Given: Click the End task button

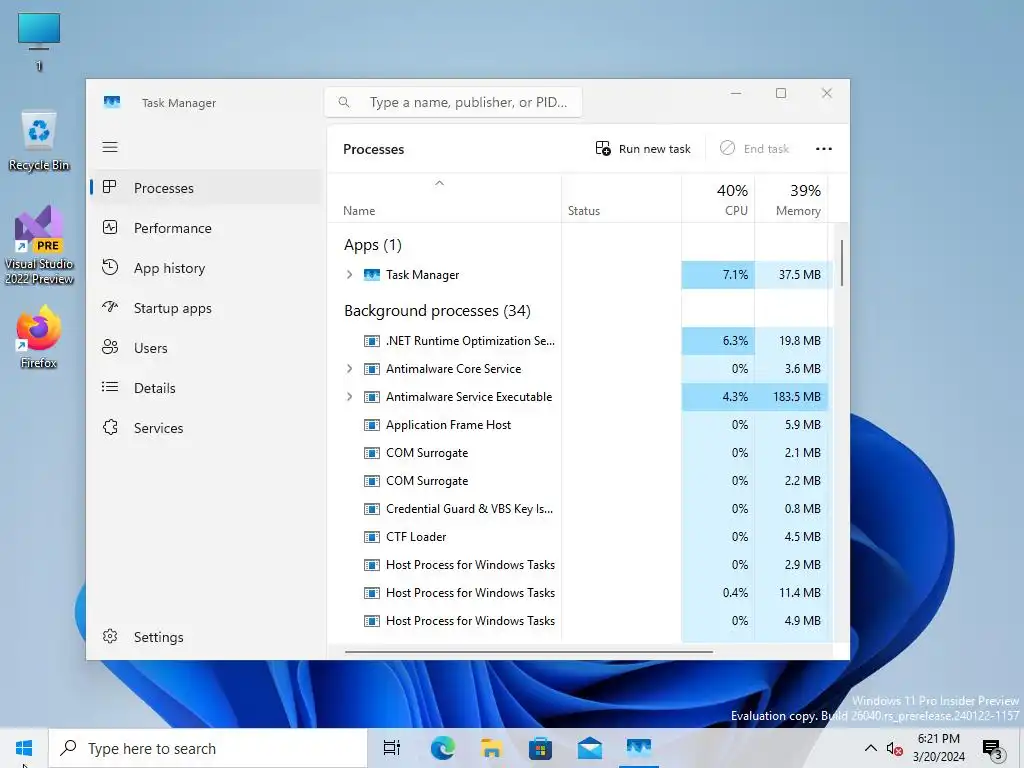Looking at the screenshot, I should point(754,149).
